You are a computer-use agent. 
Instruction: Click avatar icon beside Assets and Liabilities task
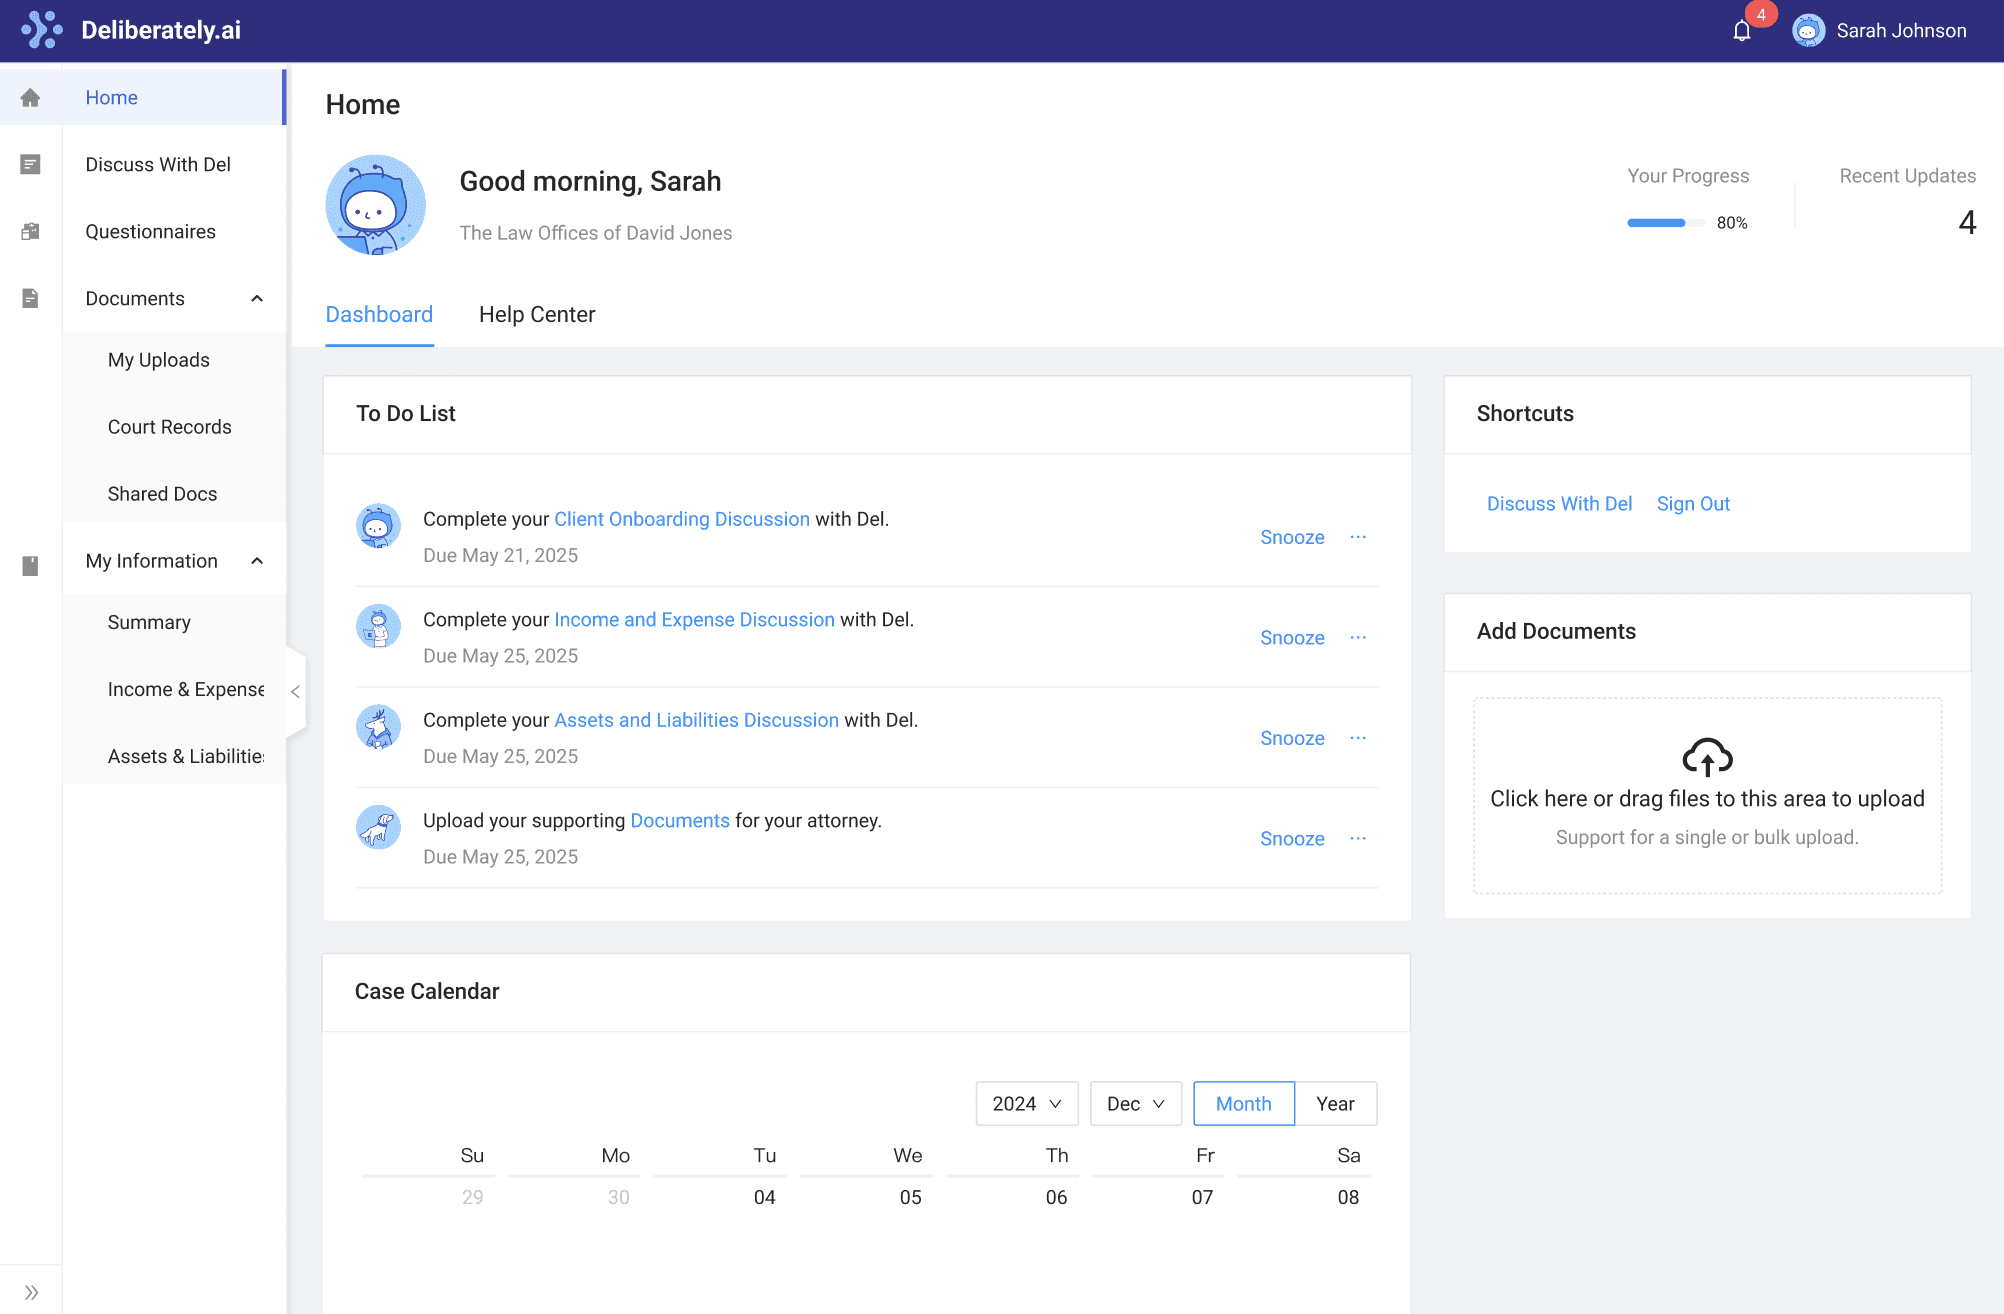click(x=378, y=727)
